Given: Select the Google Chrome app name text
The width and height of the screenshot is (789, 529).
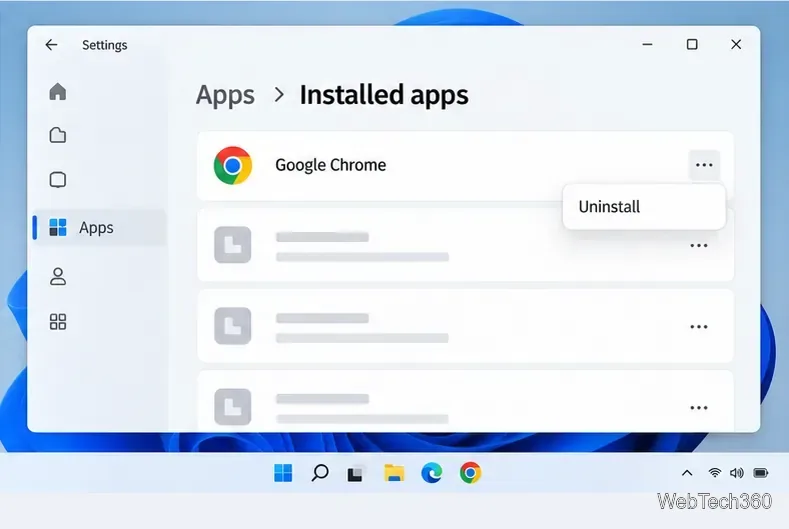Looking at the screenshot, I should (x=331, y=165).
